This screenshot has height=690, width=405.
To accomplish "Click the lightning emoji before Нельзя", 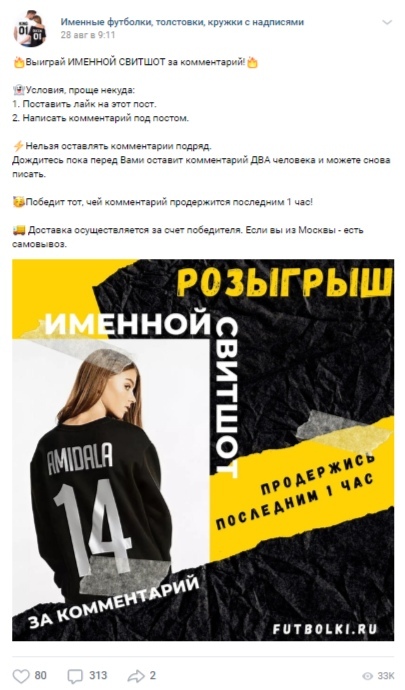I will (x=18, y=146).
